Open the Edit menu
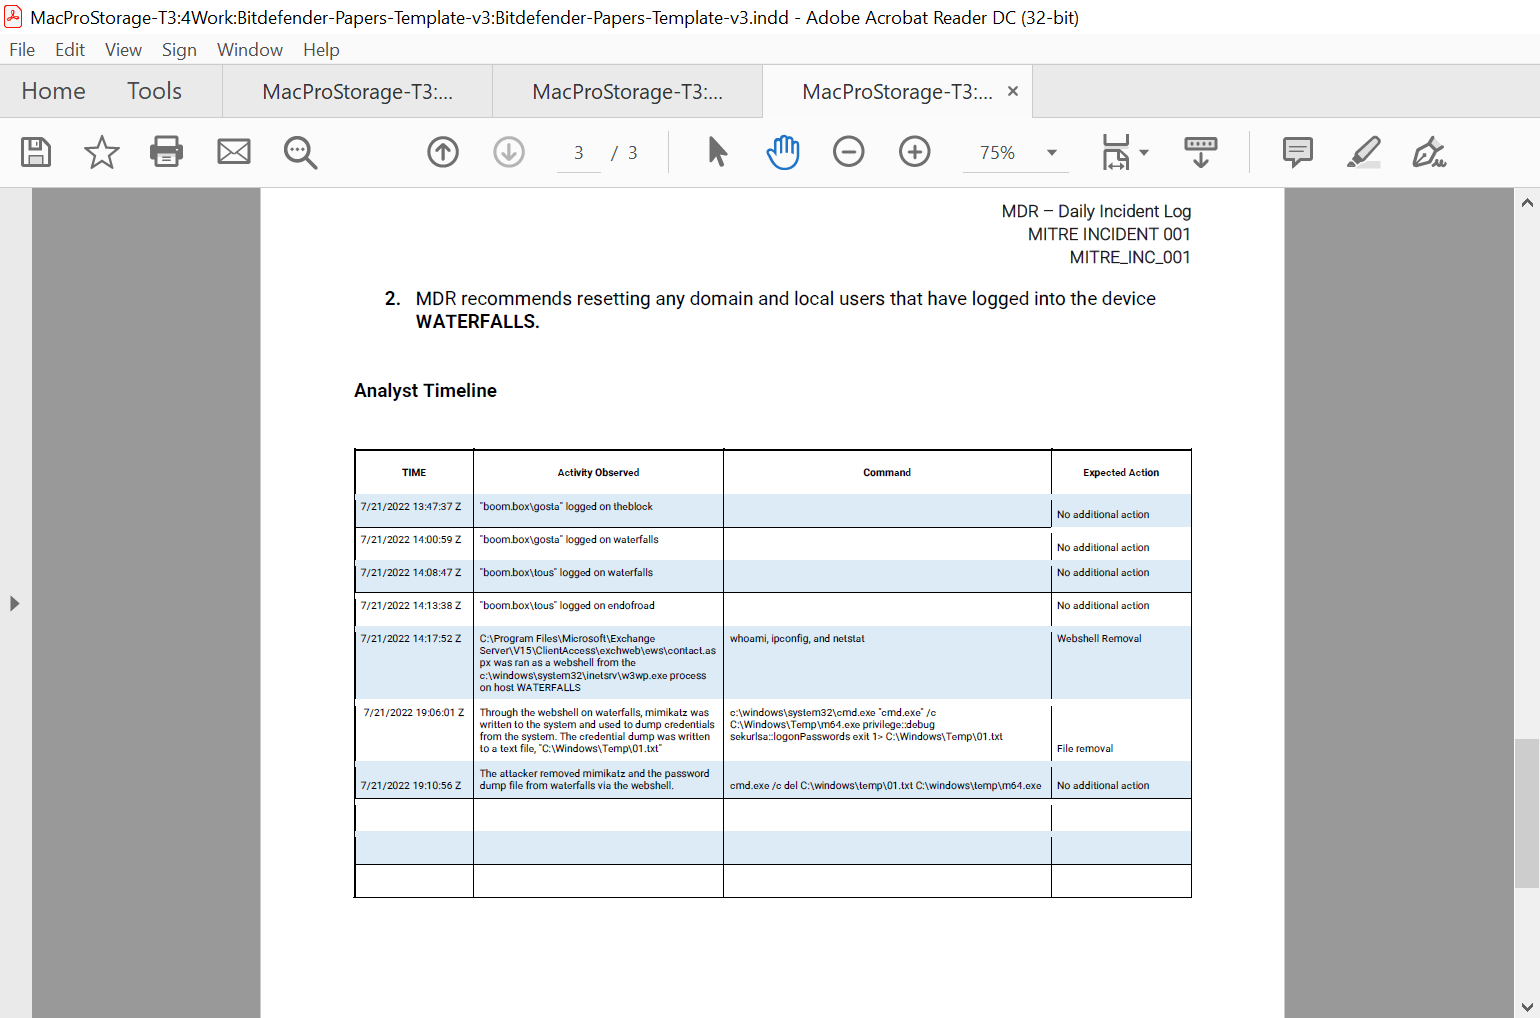 [x=70, y=50]
